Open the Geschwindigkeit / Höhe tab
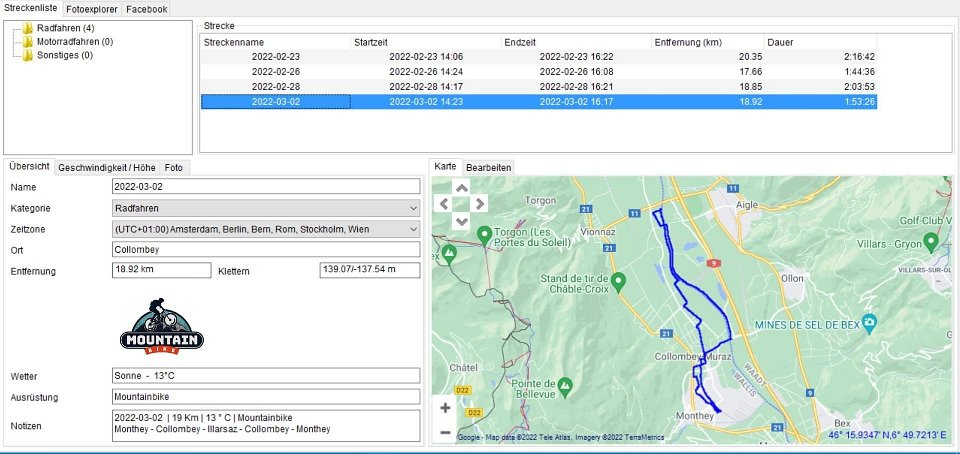Viewport: 960px width, 454px height. (x=108, y=167)
